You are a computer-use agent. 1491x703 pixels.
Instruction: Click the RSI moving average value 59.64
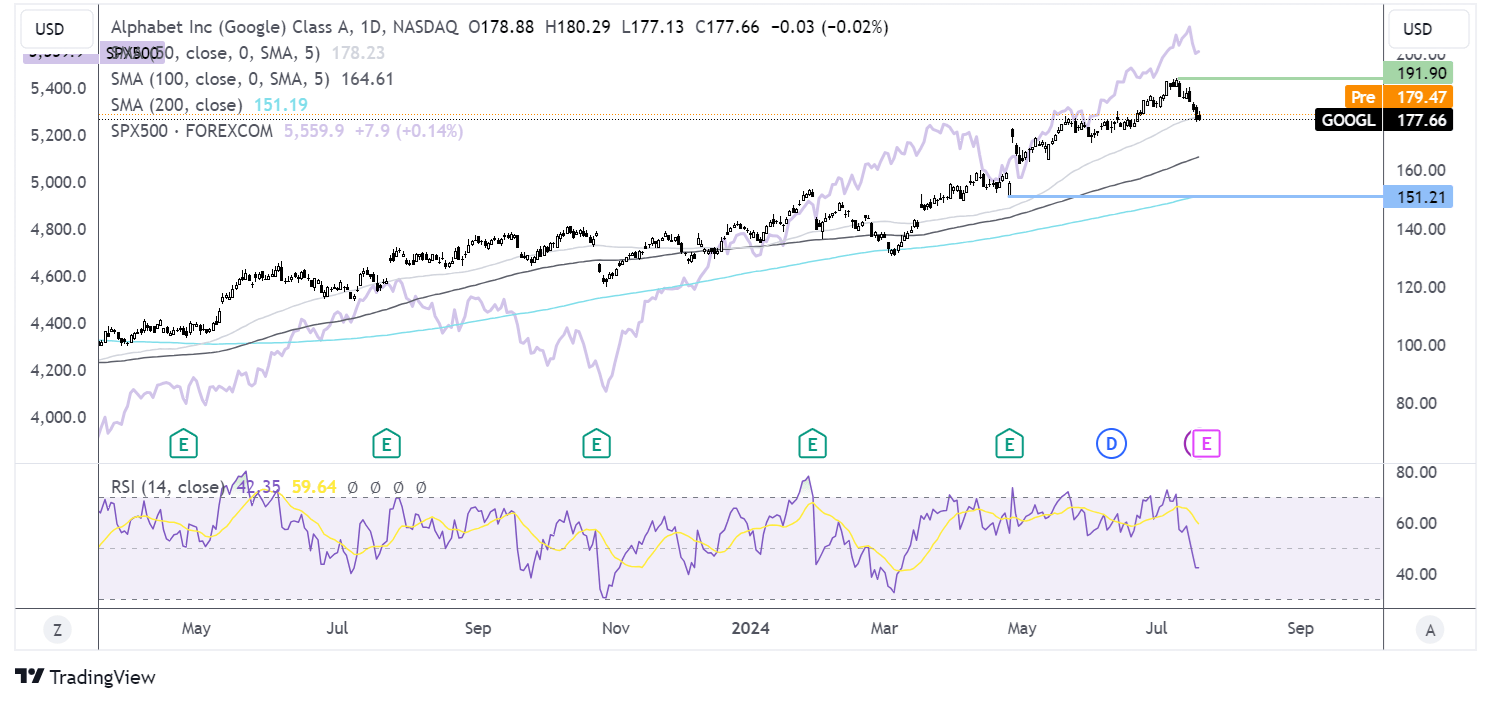tap(312, 487)
